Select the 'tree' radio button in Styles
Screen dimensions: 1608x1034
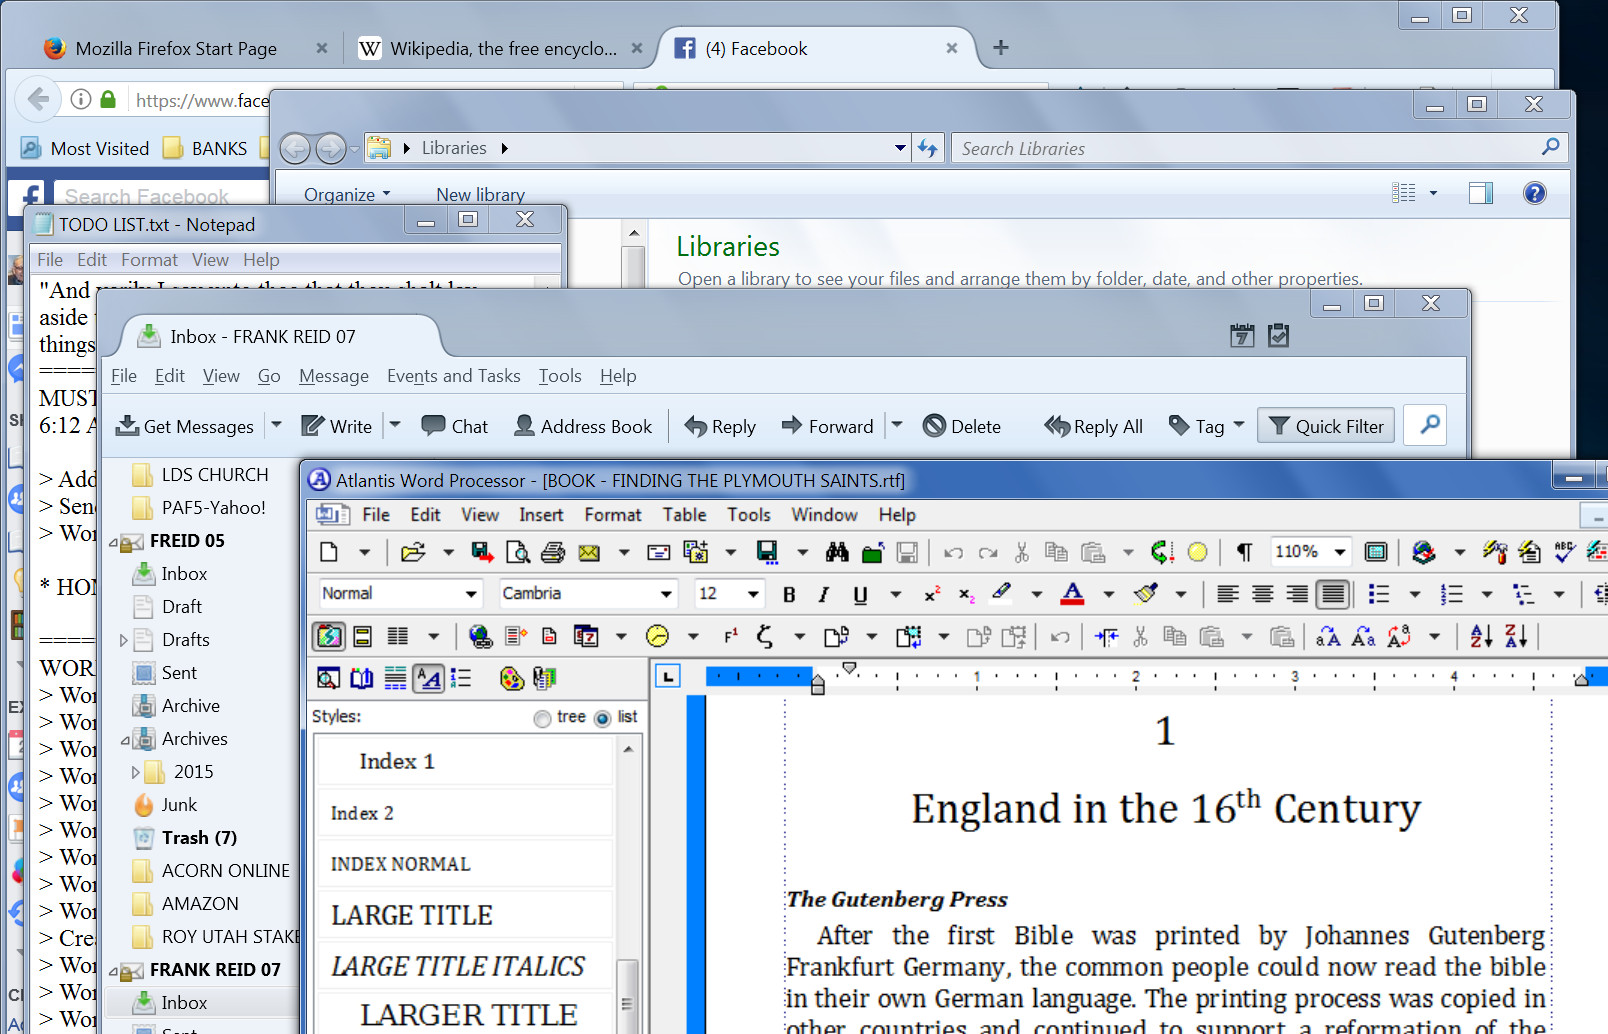click(x=542, y=718)
